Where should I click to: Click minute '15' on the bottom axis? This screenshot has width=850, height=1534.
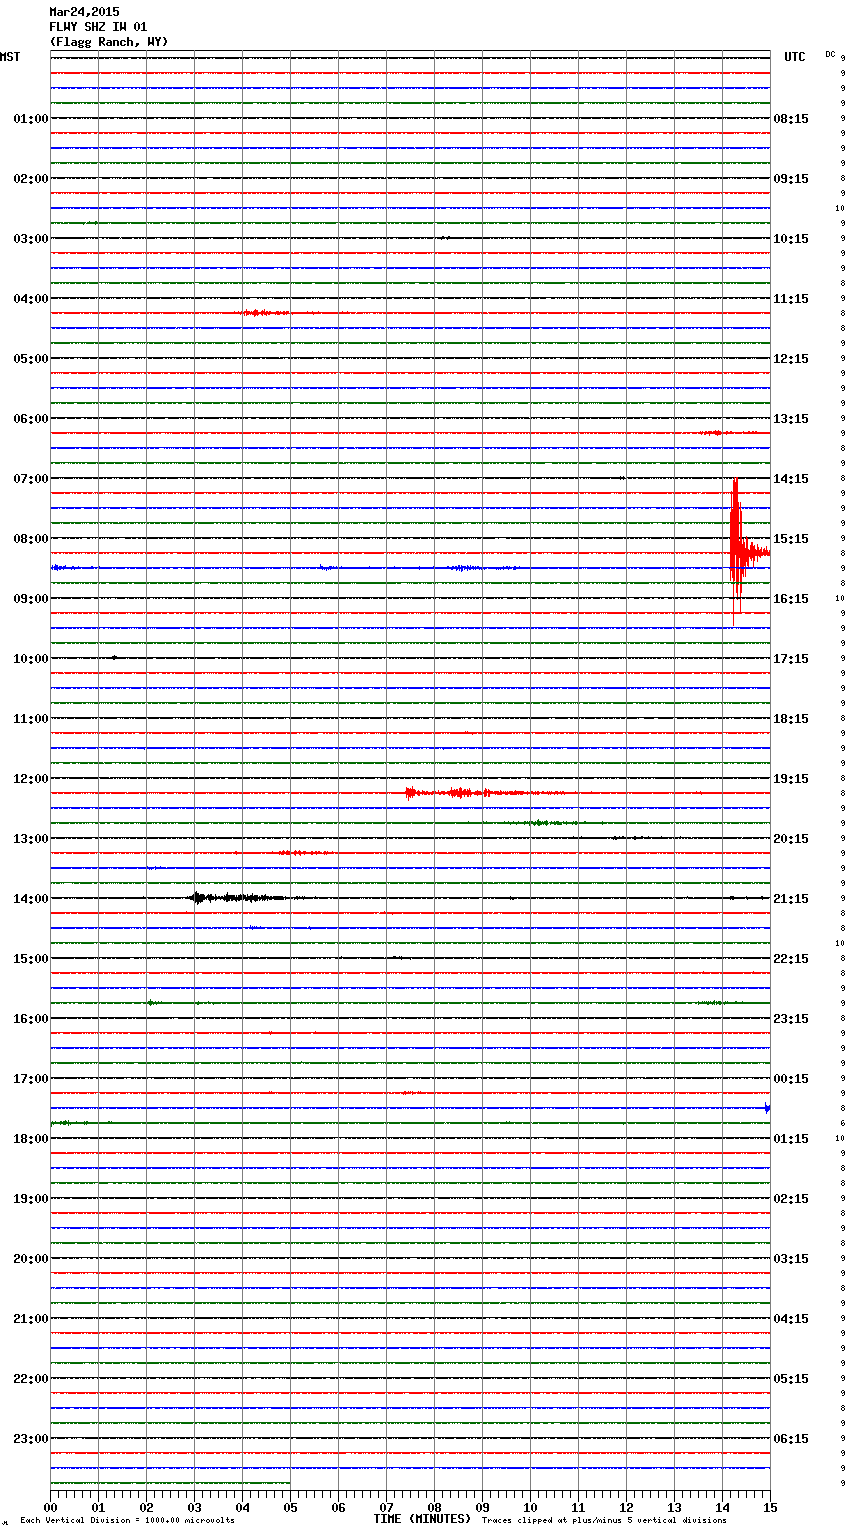tap(769, 1507)
